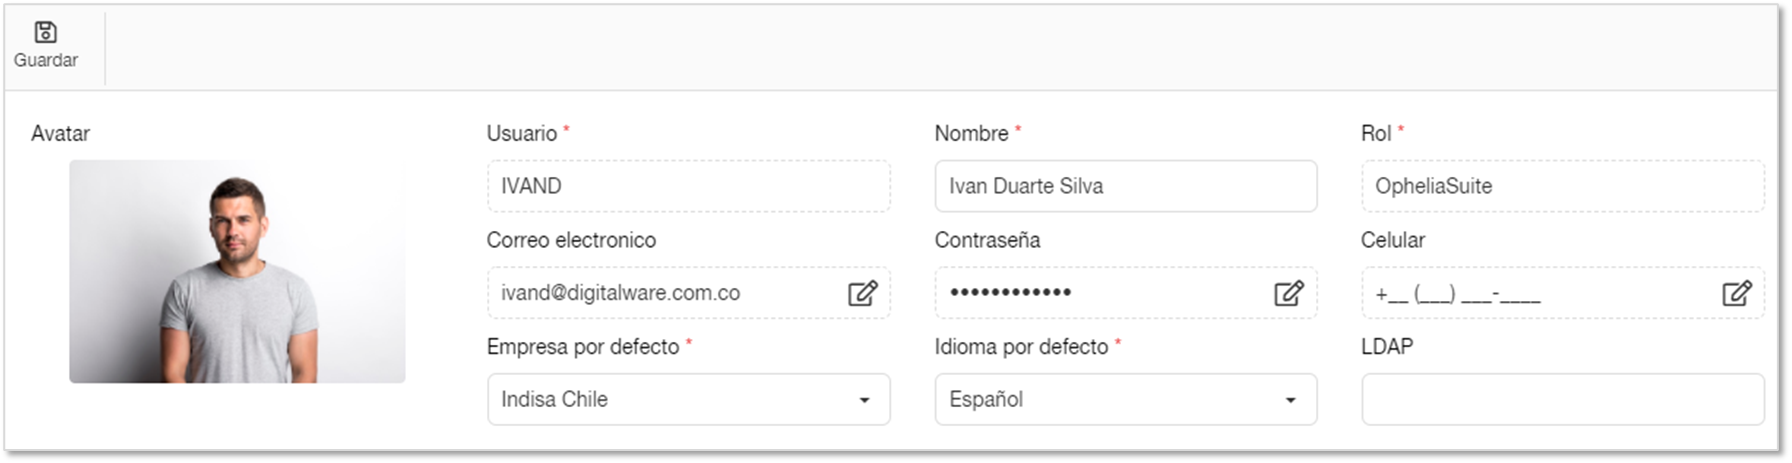Click the edit icon in Contraseña field

tap(1288, 293)
